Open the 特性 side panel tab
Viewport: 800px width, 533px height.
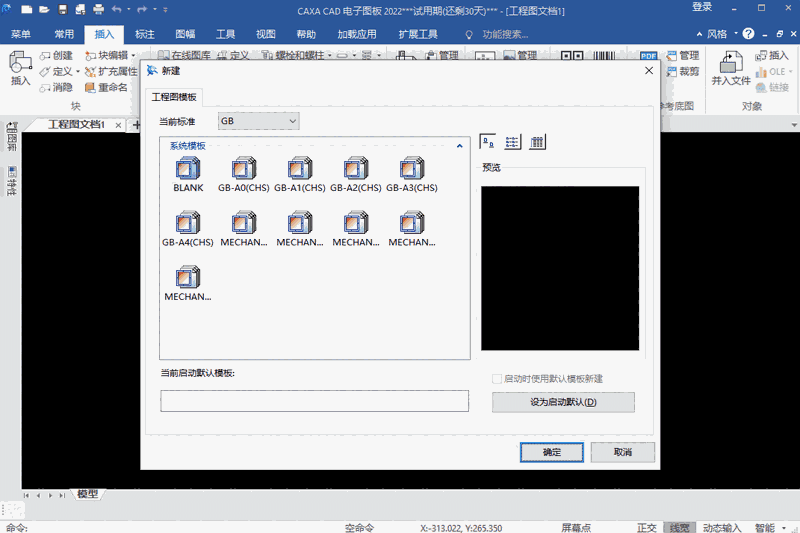12,181
